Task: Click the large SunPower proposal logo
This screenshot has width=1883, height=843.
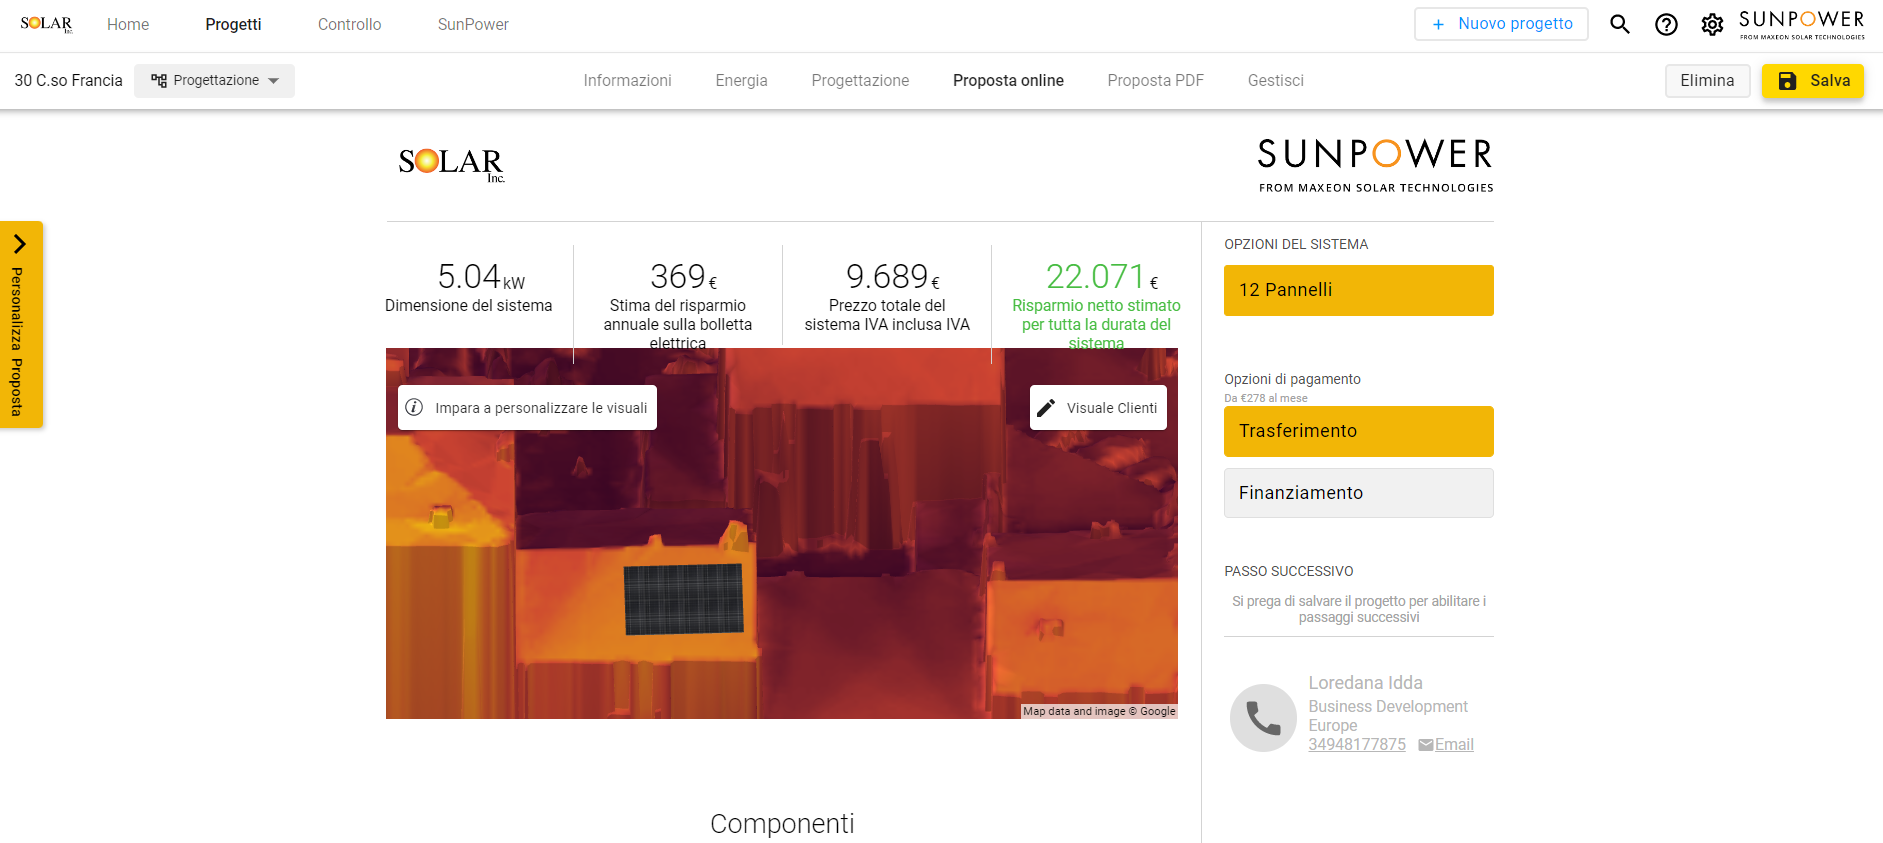Action: tap(1375, 165)
